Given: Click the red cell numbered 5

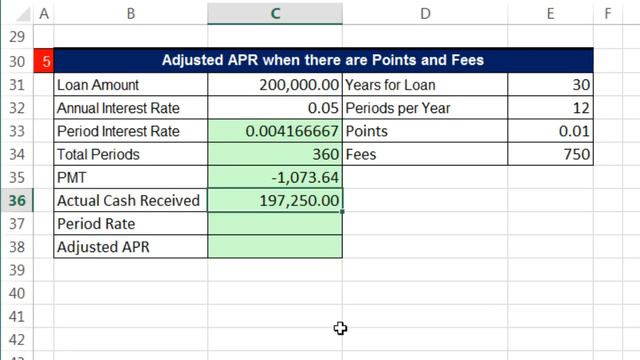Looking at the screenshot, I should click(x=44, y=61).
